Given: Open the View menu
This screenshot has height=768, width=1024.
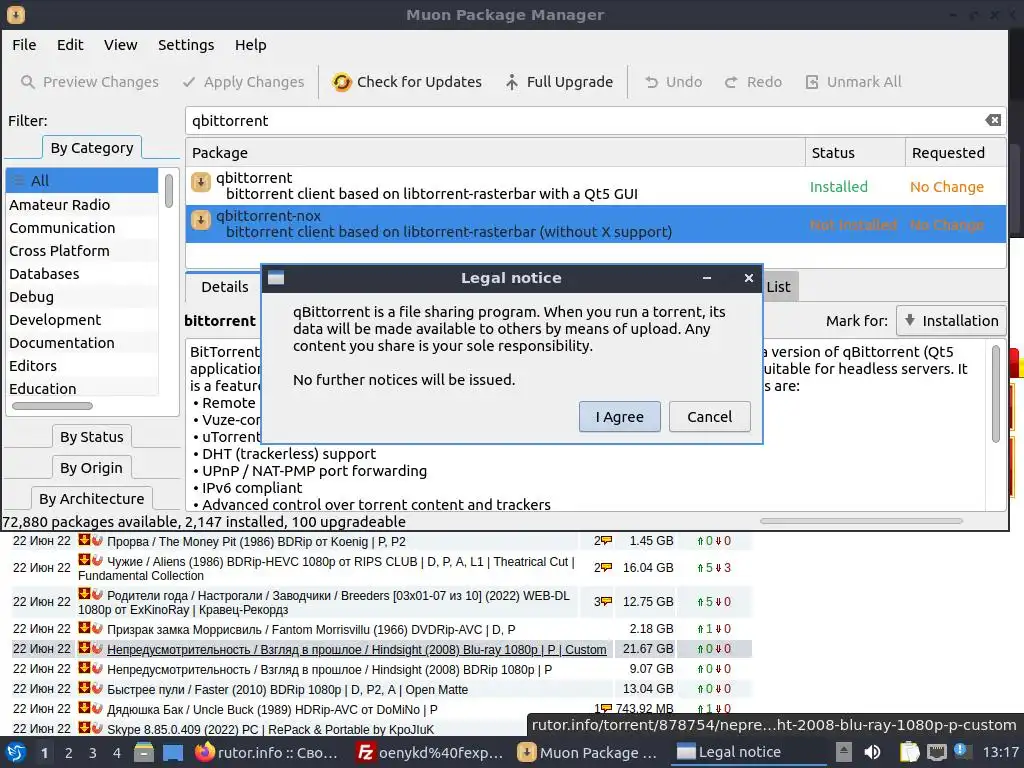Looking at the screenshot, I should pos(120,45).
